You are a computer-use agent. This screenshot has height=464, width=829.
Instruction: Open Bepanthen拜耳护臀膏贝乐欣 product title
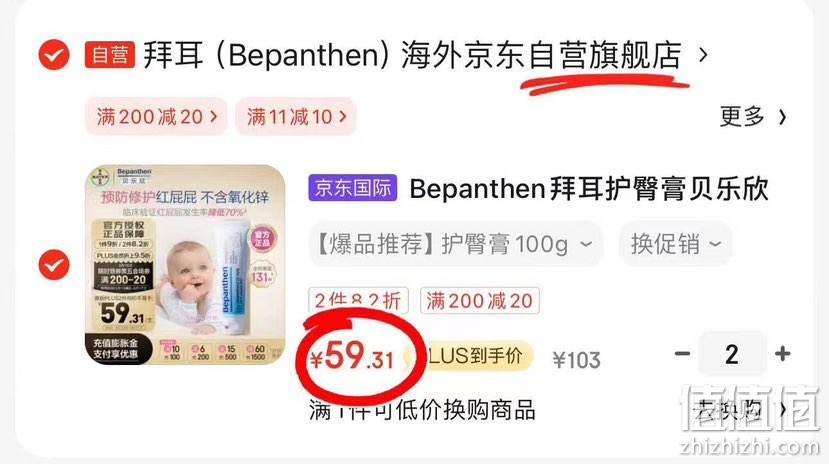589,189
